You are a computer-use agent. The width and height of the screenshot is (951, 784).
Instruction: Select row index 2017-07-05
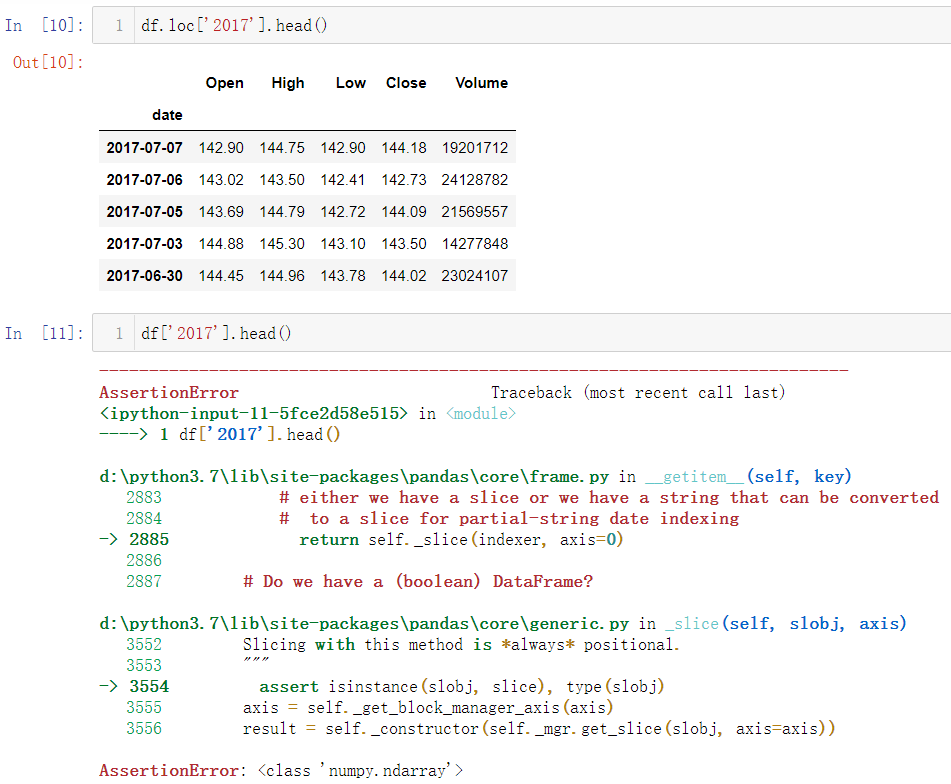pyautogui.click(x=144, y=212)
